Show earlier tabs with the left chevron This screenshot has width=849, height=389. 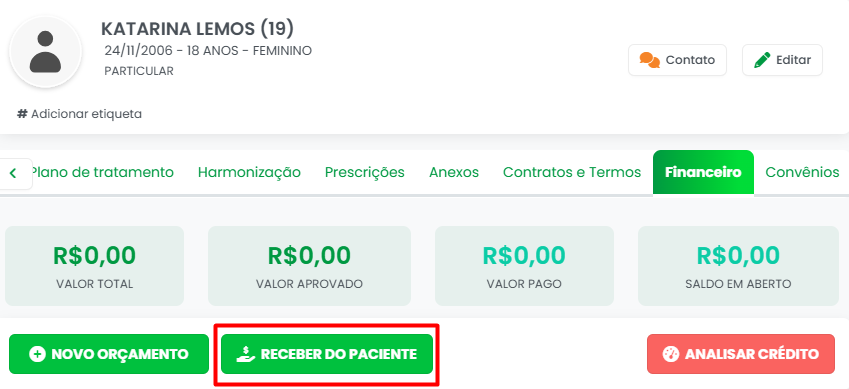click(x=14, y=173)
